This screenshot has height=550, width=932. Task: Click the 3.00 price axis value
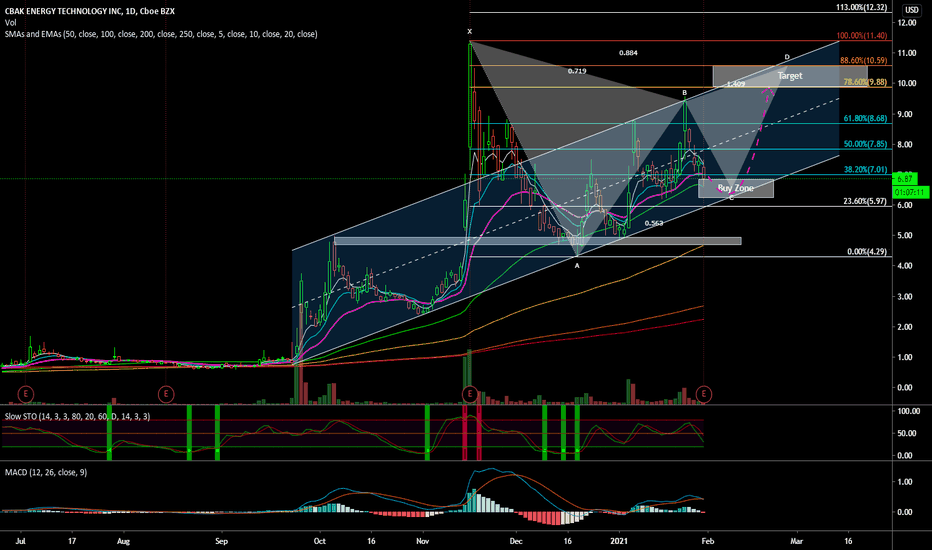pos(905,297)
